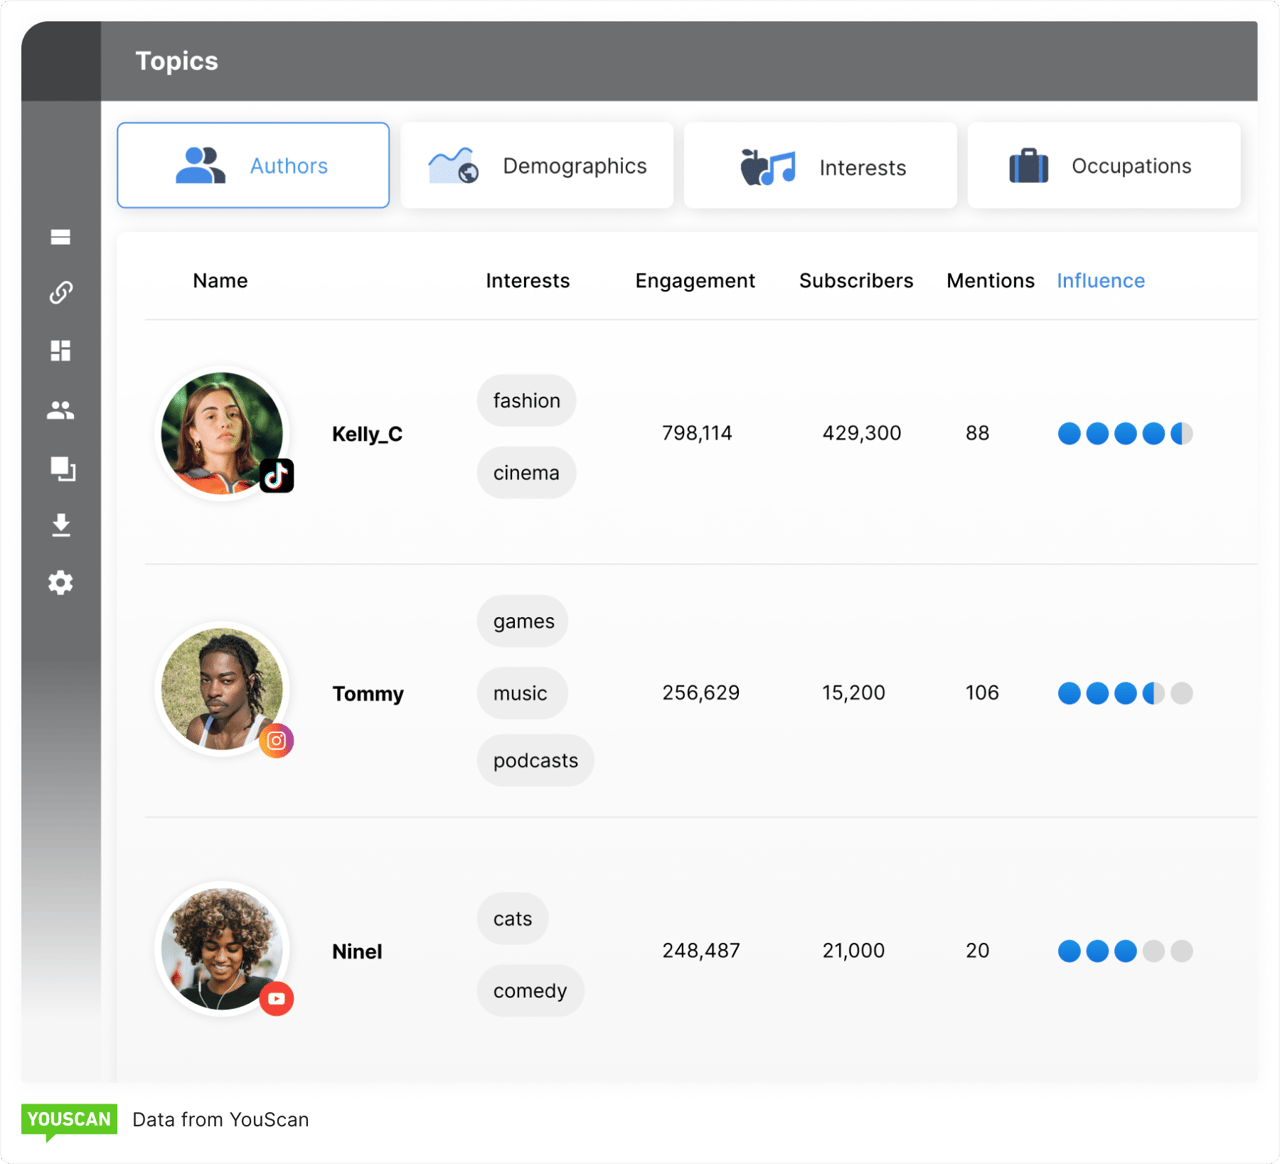Click the overlapping squares icon in sidebar
The image size is (1280, 1164).
[62, 468]
